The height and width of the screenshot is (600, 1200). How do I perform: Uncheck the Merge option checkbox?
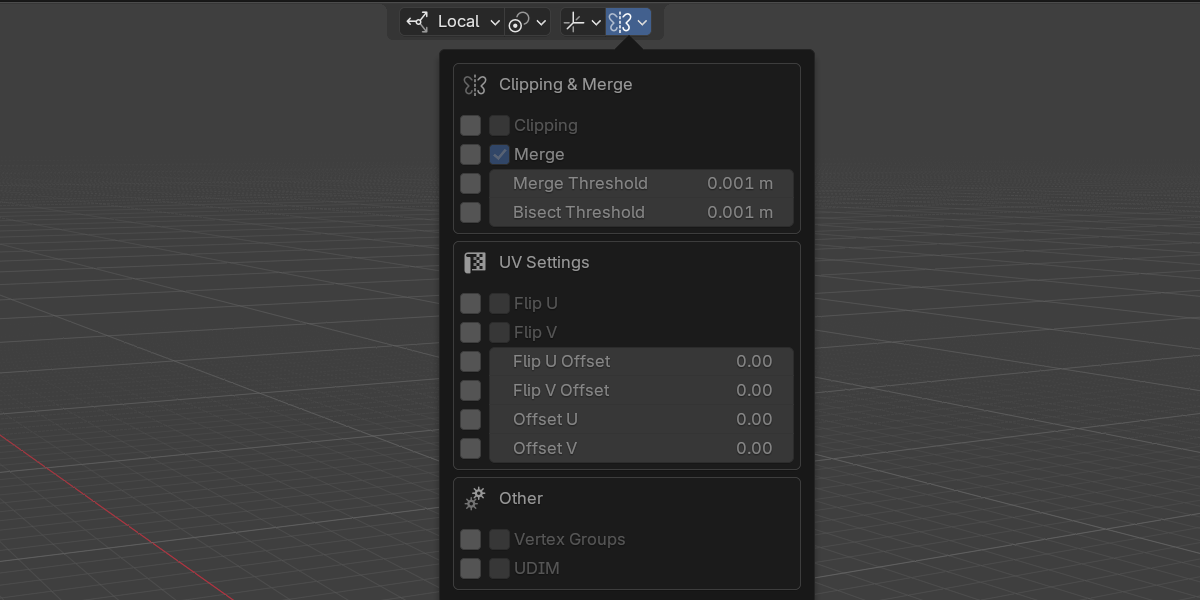500,155
